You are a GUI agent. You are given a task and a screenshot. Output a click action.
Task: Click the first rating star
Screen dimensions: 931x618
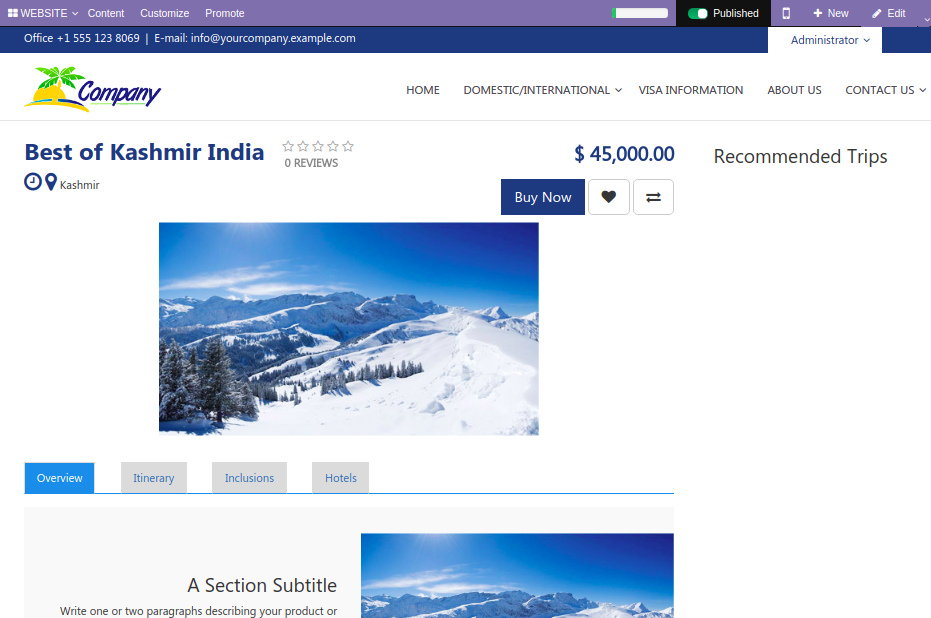pyautogui.click(x=288, y=146)
